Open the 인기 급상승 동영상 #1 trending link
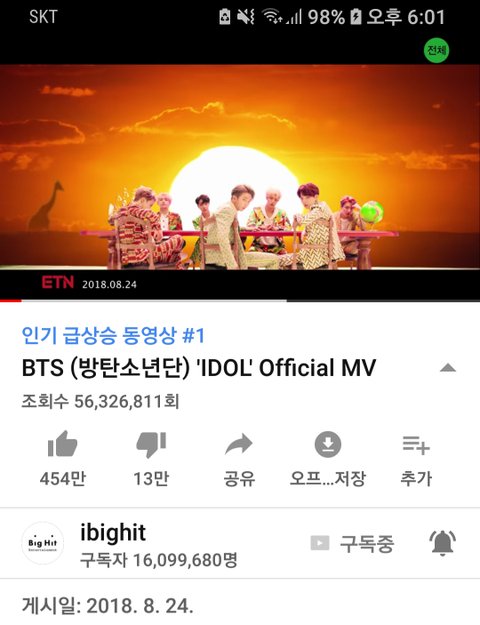 (x=113, y=335)
